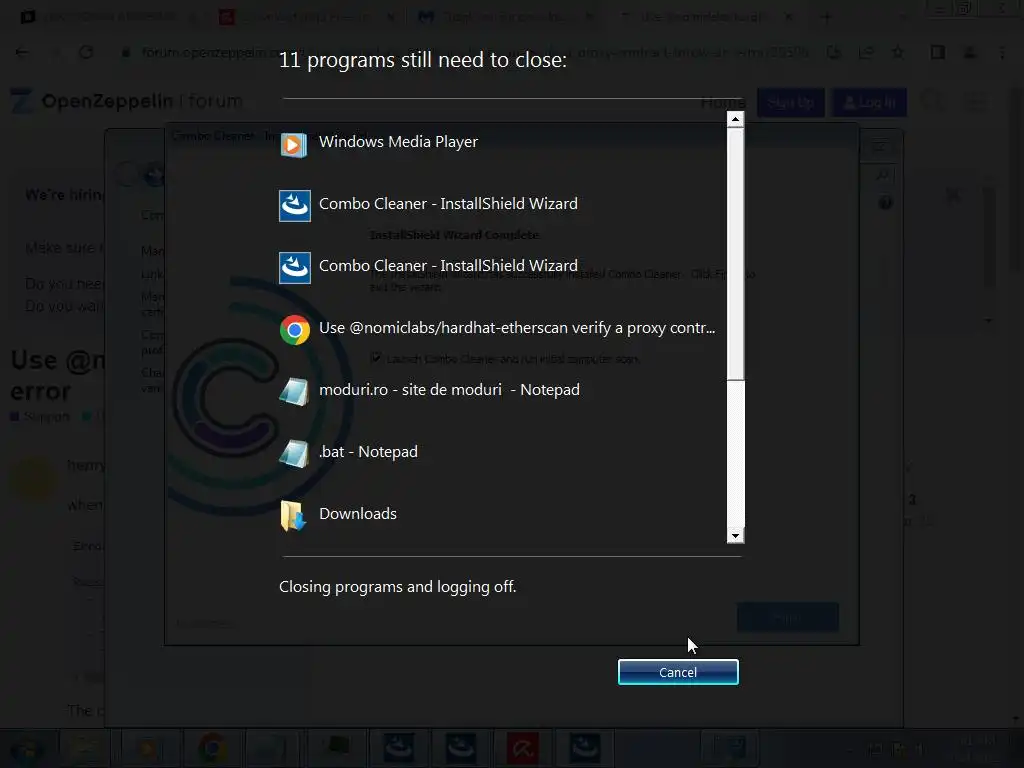Select the 'Use @nomiclabs/hardhat-etherscan verify' Chrome entry
Viewport: 1024px width, 768px height.
tap(517, 328)
